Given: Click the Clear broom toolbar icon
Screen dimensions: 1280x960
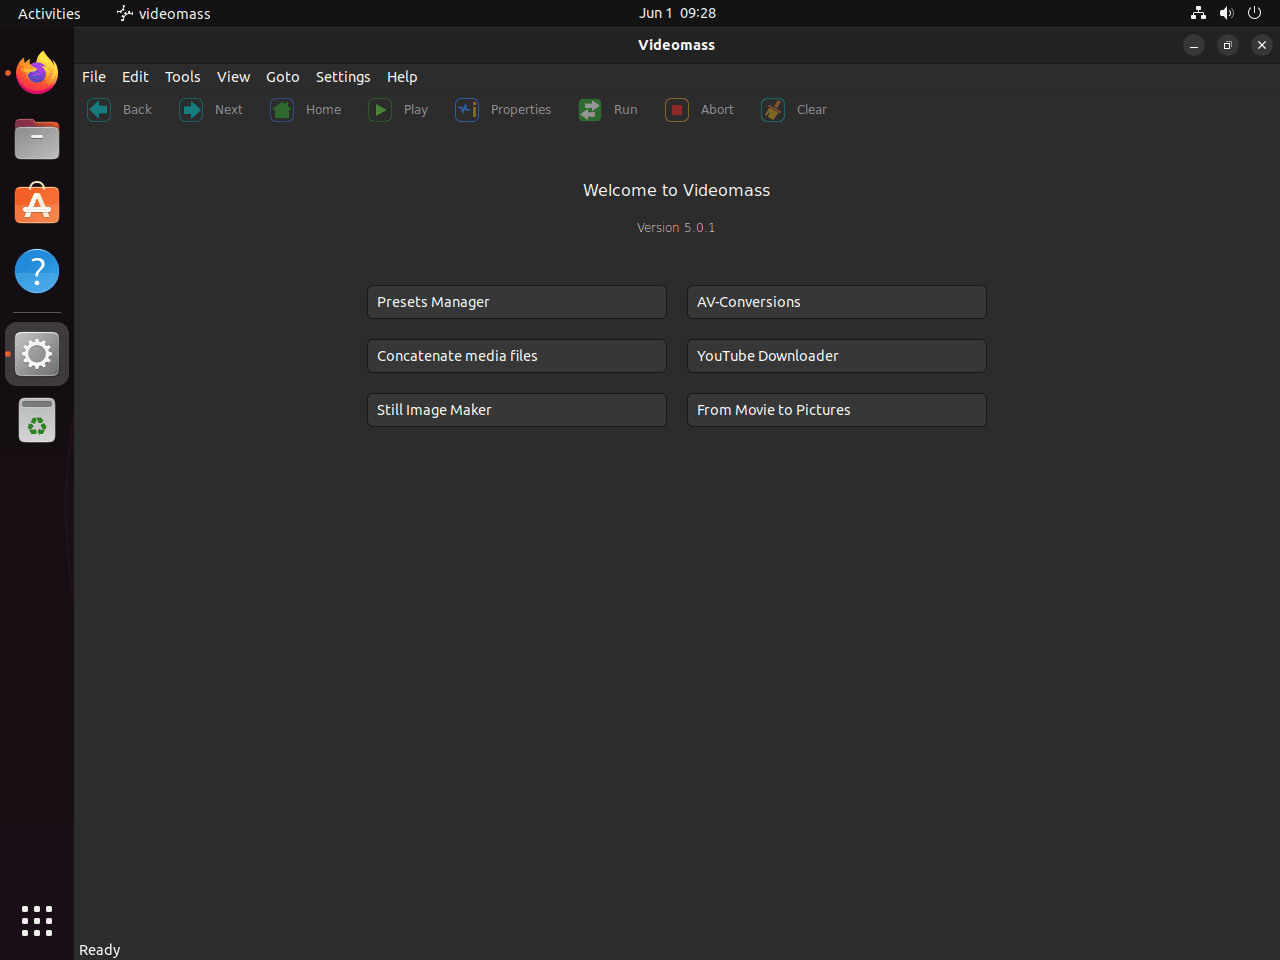Looking at the screenshot, I should pos(773,110).
